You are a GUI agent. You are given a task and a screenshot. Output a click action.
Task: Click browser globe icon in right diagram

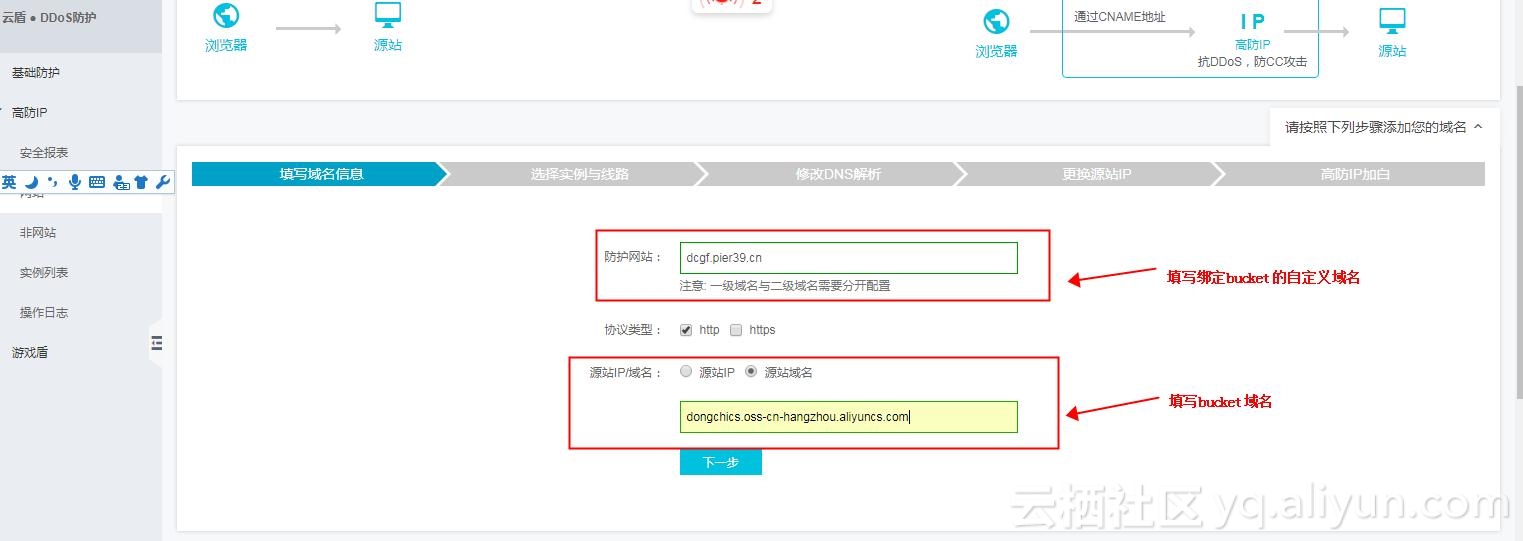tap(997, 22)
